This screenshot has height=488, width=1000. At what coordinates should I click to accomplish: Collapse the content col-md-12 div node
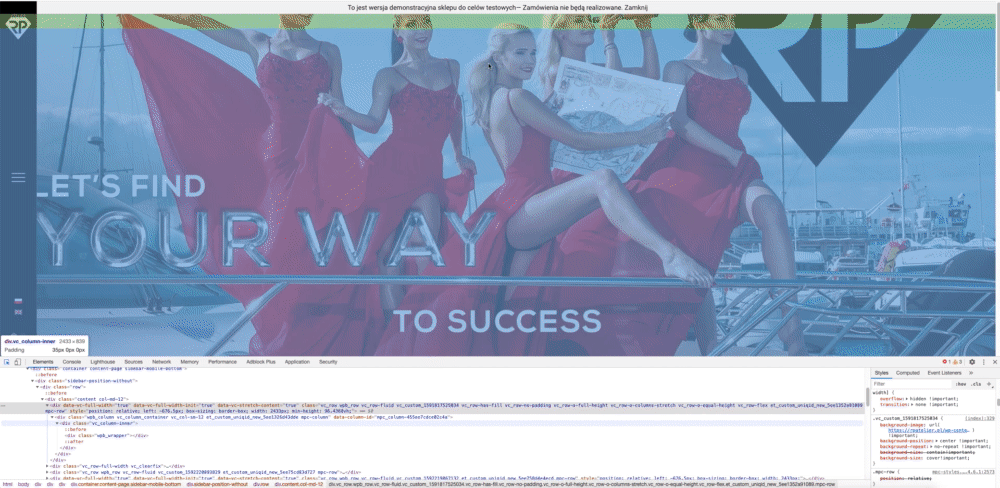pyautogui.click(x=42, y=399)
